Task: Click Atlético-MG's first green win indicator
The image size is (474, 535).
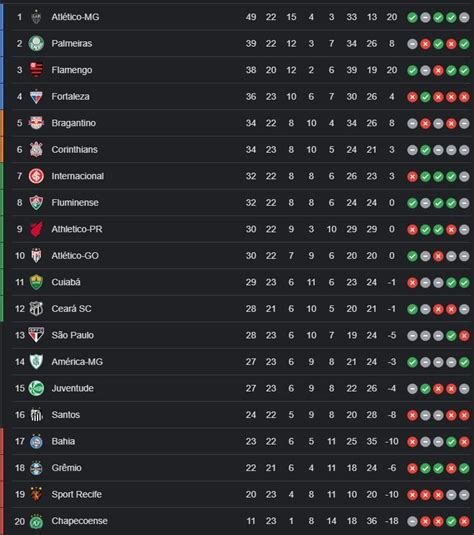Action: (412, 17)
